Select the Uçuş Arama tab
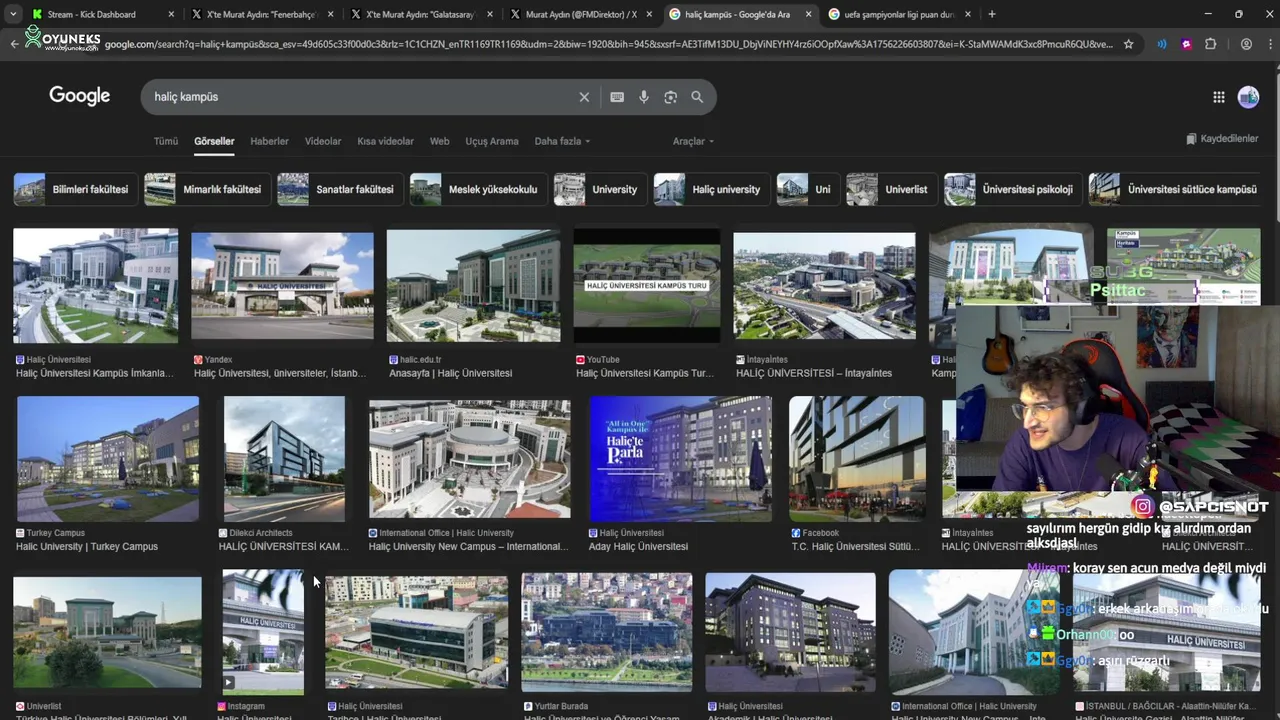Viewport: 1280px width, 720px height. coord(492,141)
